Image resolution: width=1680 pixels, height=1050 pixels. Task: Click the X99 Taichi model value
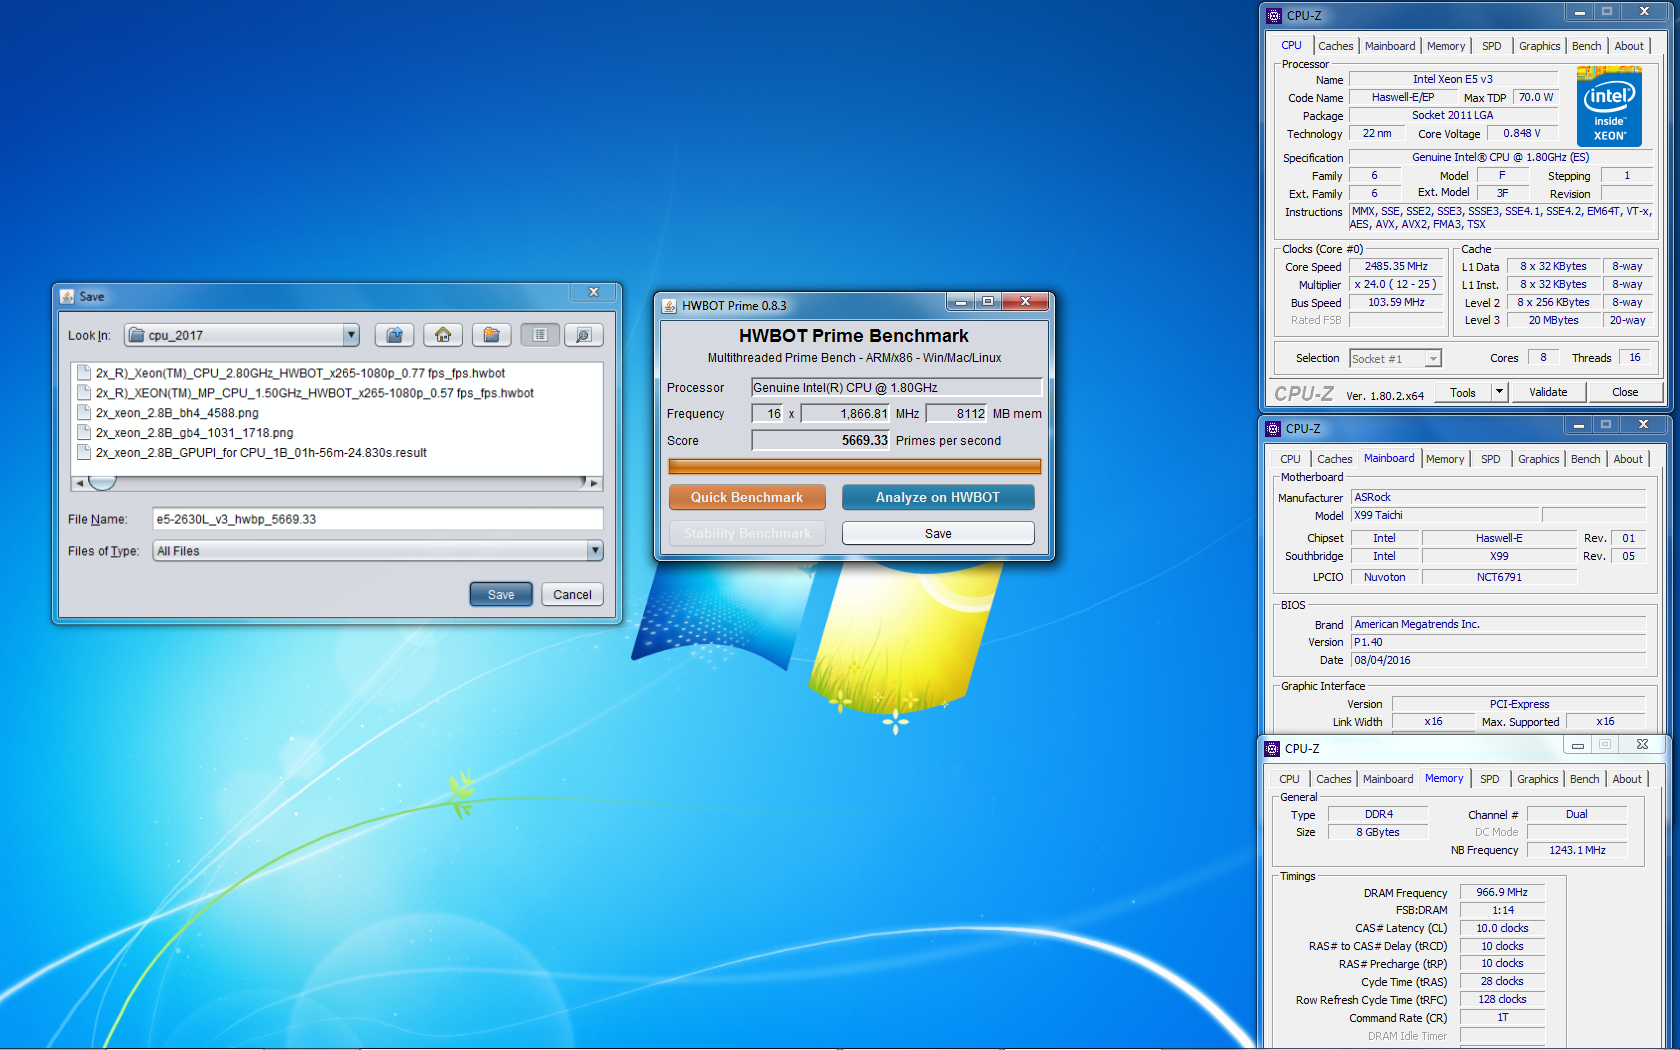coord(1445,515)
